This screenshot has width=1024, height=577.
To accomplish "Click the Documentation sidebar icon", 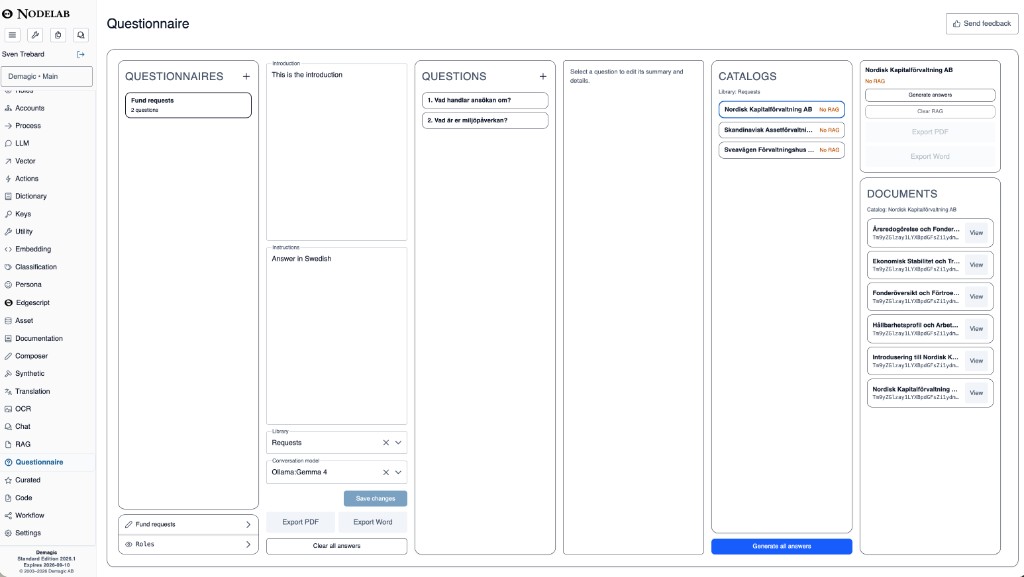I will click(8, 339).
